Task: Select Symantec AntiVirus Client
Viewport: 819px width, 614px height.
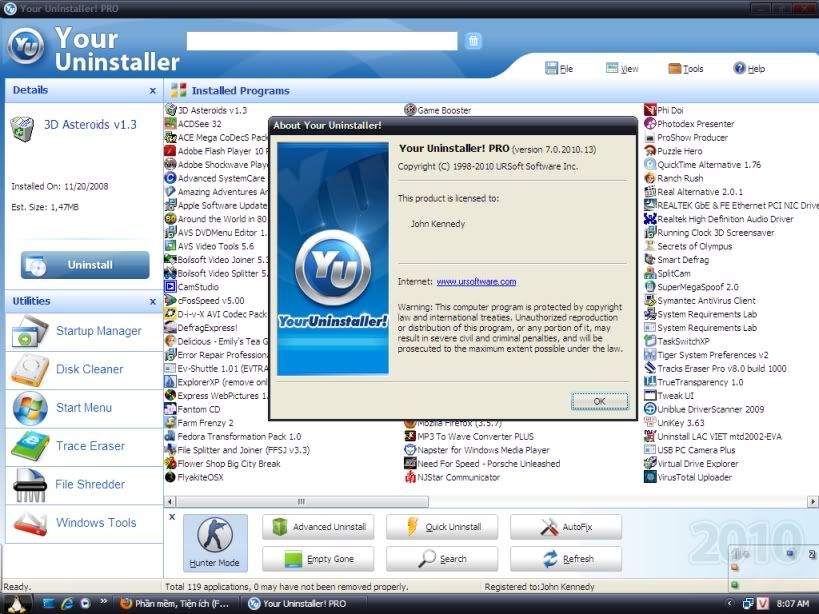Action: [700, 300]
